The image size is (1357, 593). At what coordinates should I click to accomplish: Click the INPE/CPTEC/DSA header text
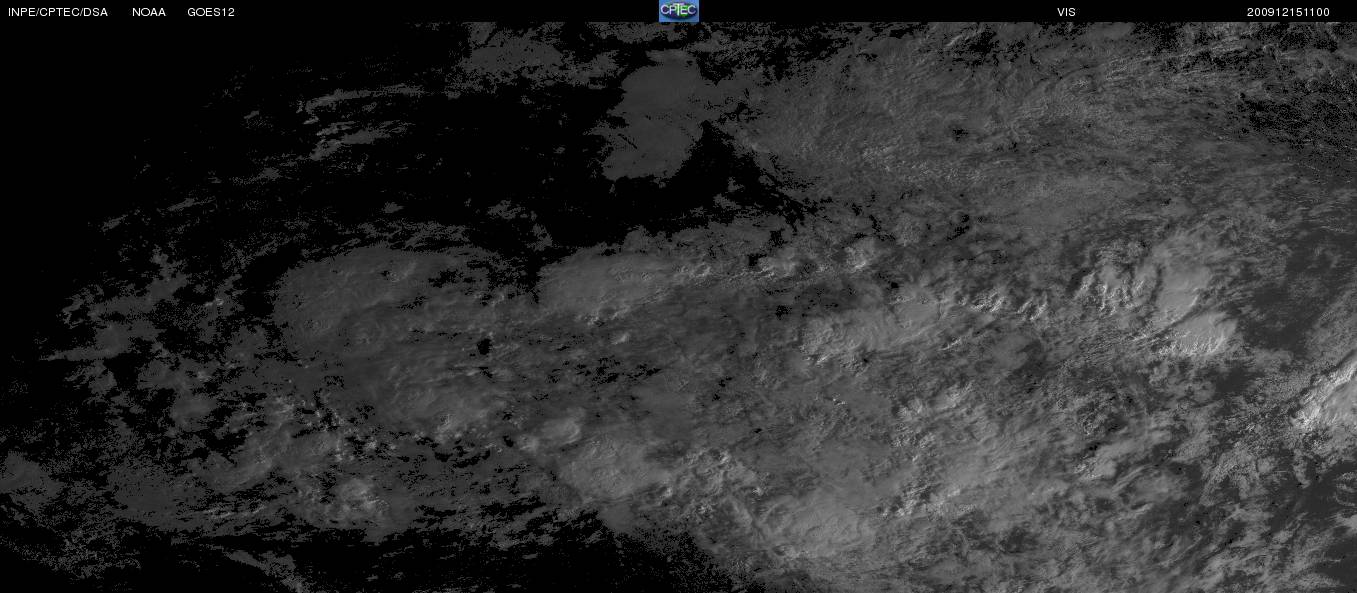[58, 12]
